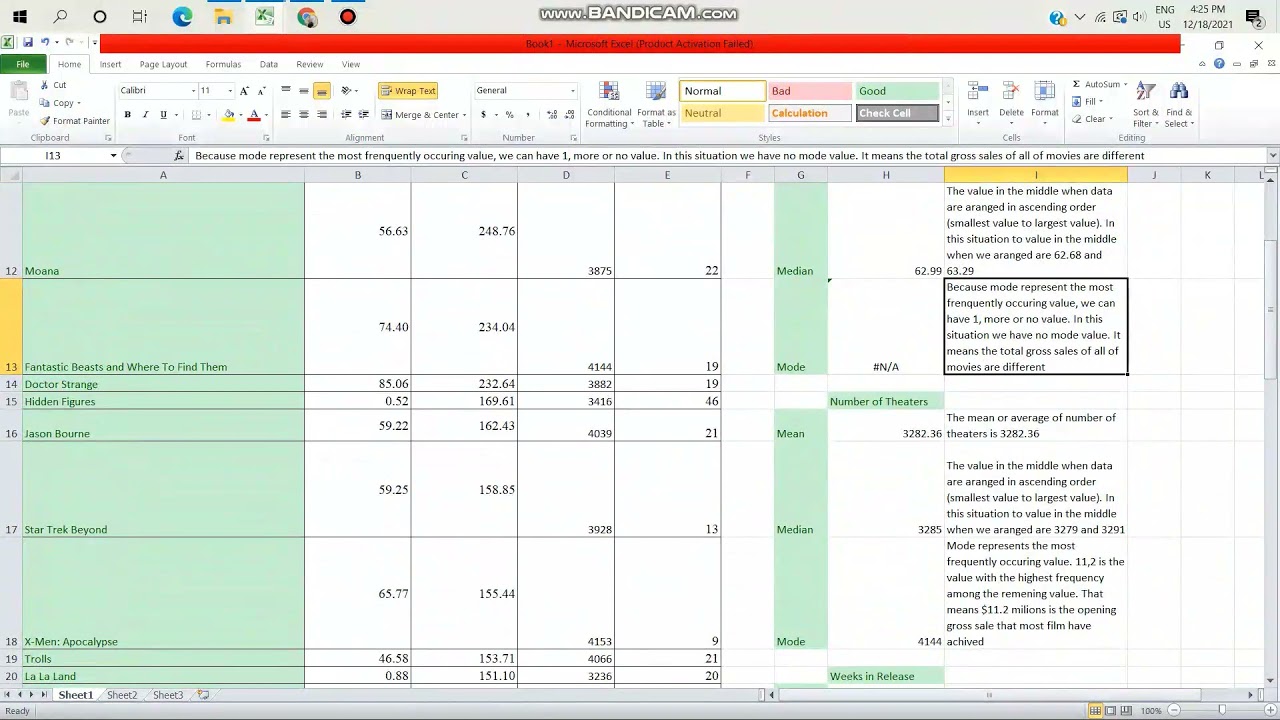Save the workbook with the floppy disk icon
Viewport: 1280px width, 720px height.
(28, 43)
